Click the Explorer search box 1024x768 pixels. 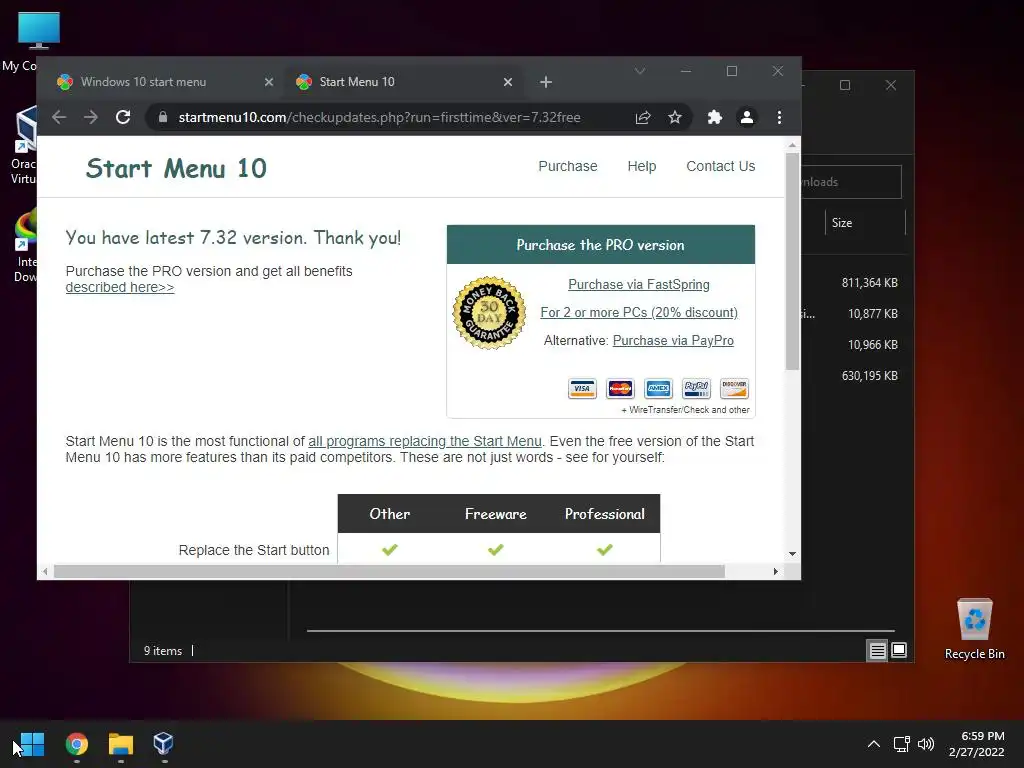[x=852, y=182]
